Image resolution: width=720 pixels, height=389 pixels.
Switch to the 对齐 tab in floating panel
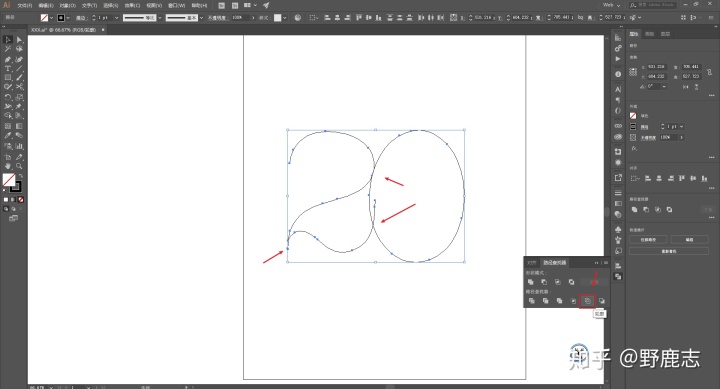click(532, 263)
